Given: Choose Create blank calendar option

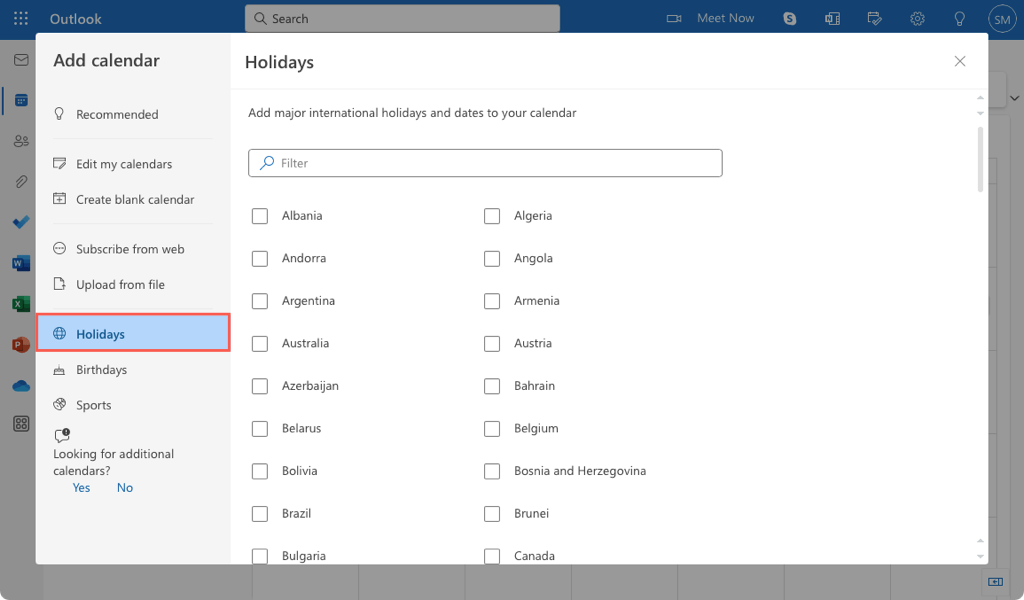Looking at the screenshot, I should click(x=135, y=199).
